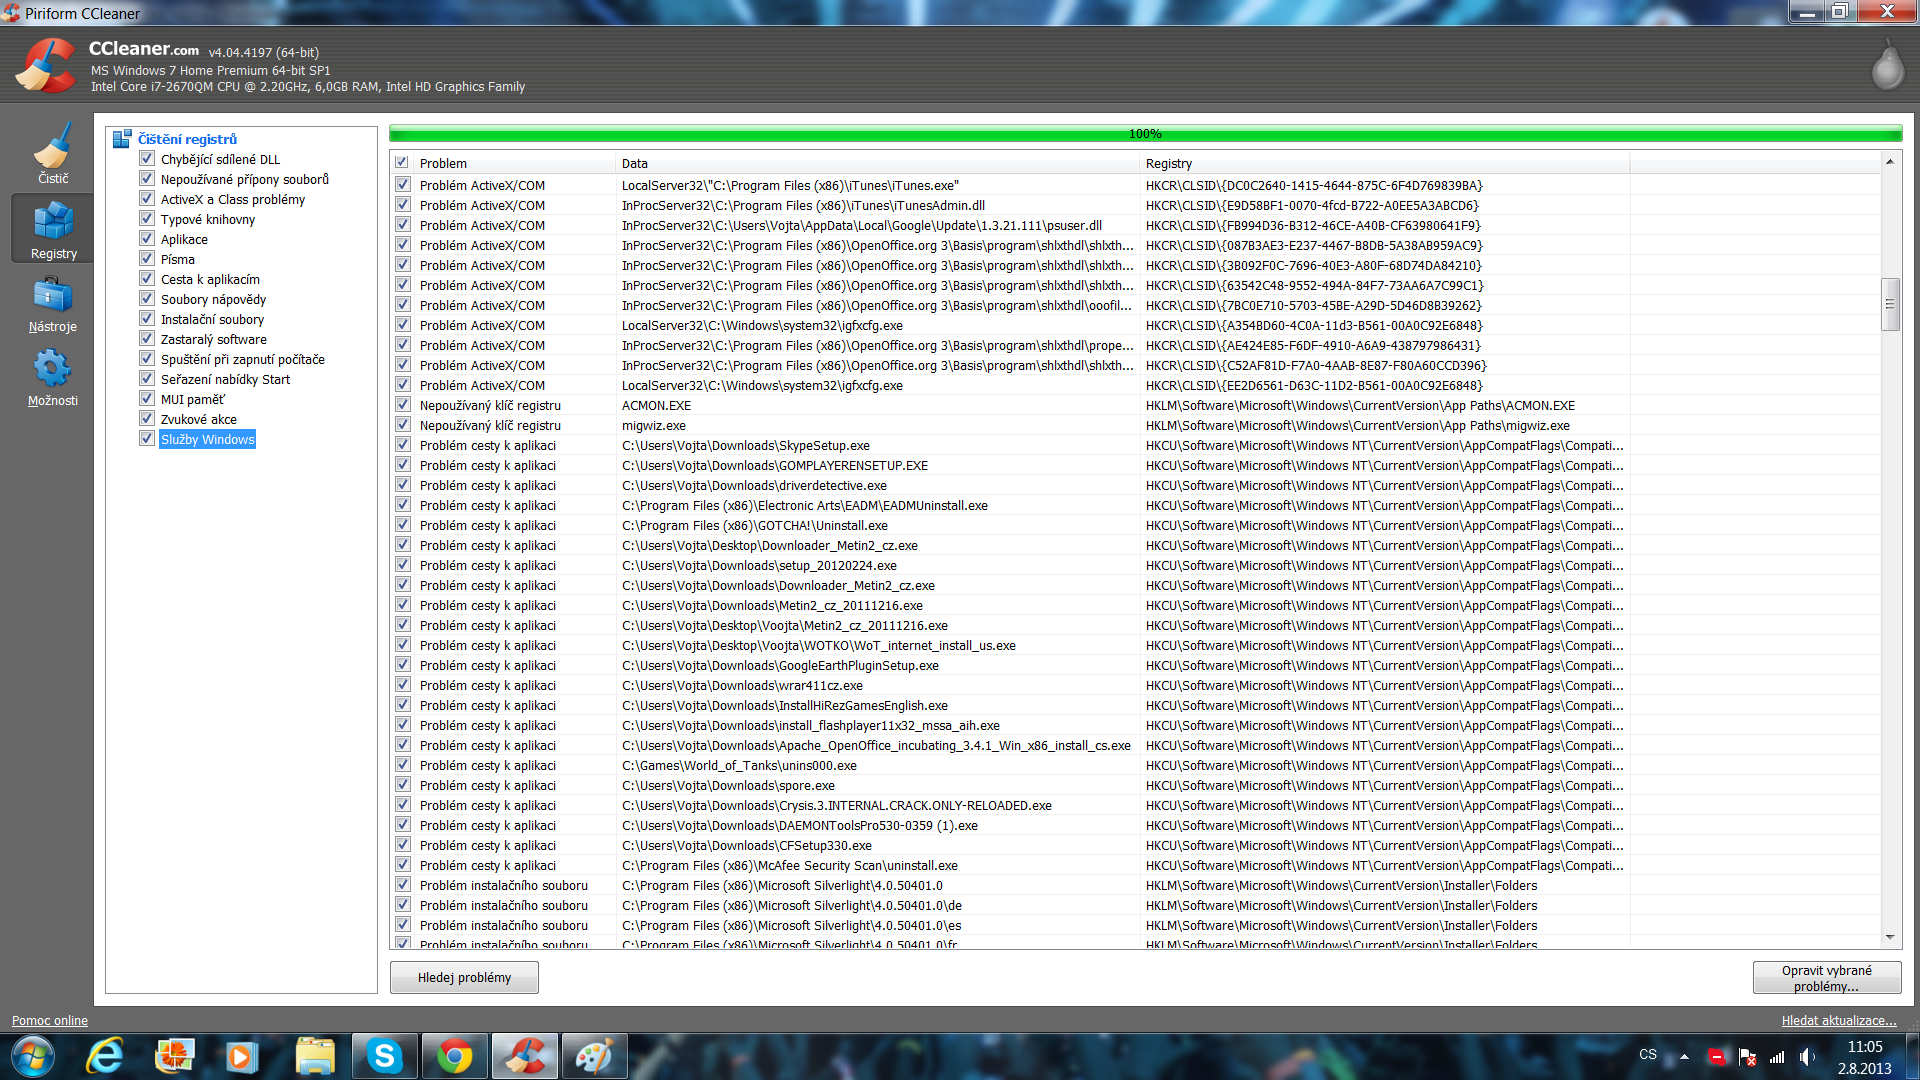Sort by the Data column header

[x=877, y=163]
